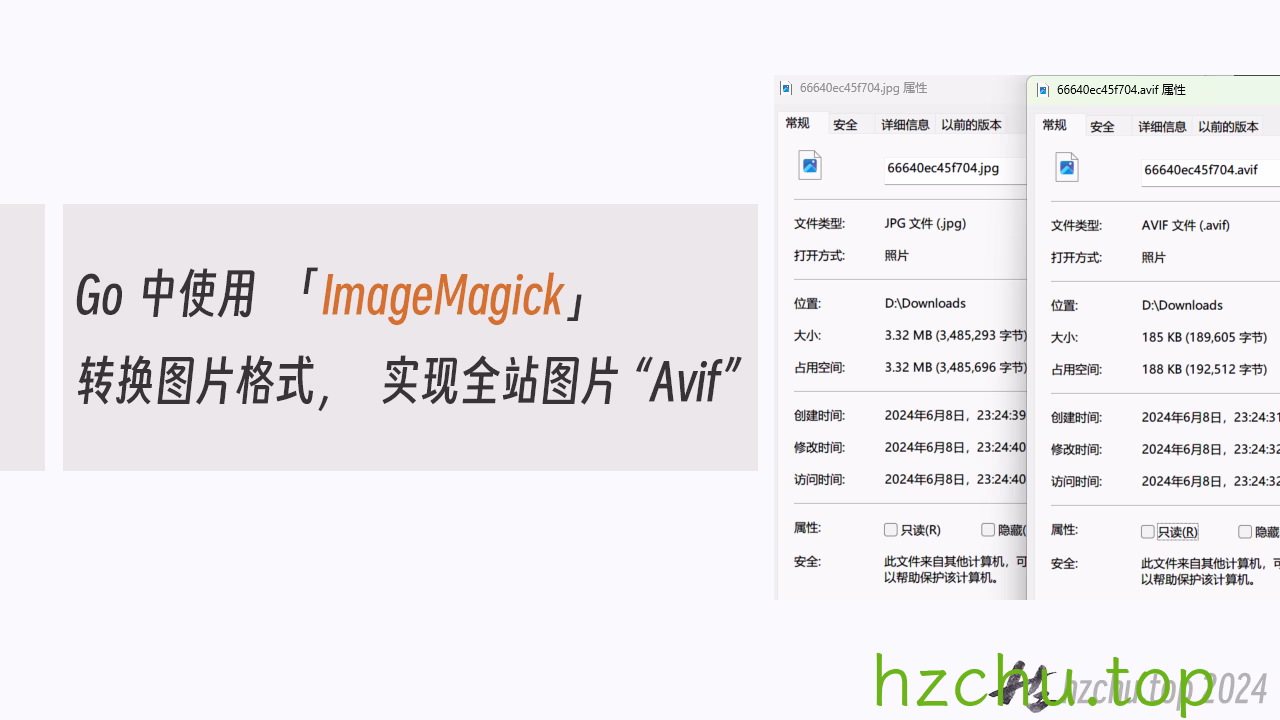Open 以前的版本 tab in jpg properties window

tap(971, 125)
